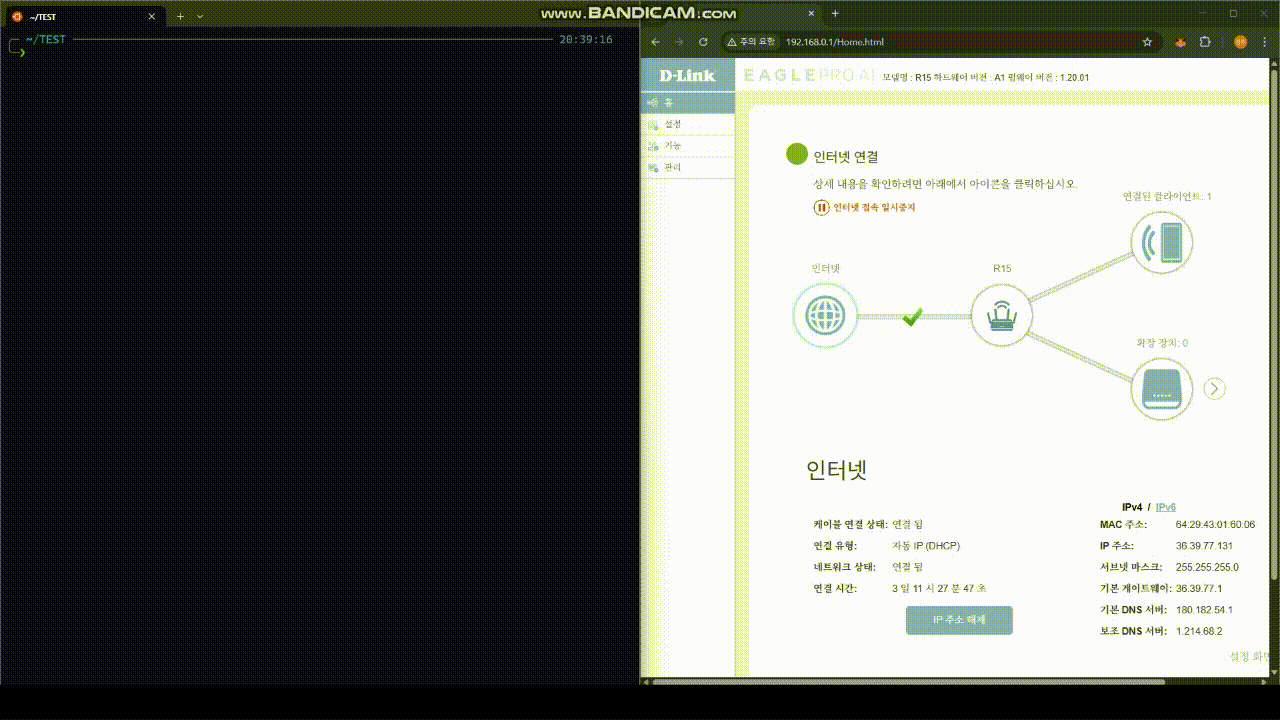
Task: Click the R15 router icon
Action: pyautogui.click(x=1002, y=316)
